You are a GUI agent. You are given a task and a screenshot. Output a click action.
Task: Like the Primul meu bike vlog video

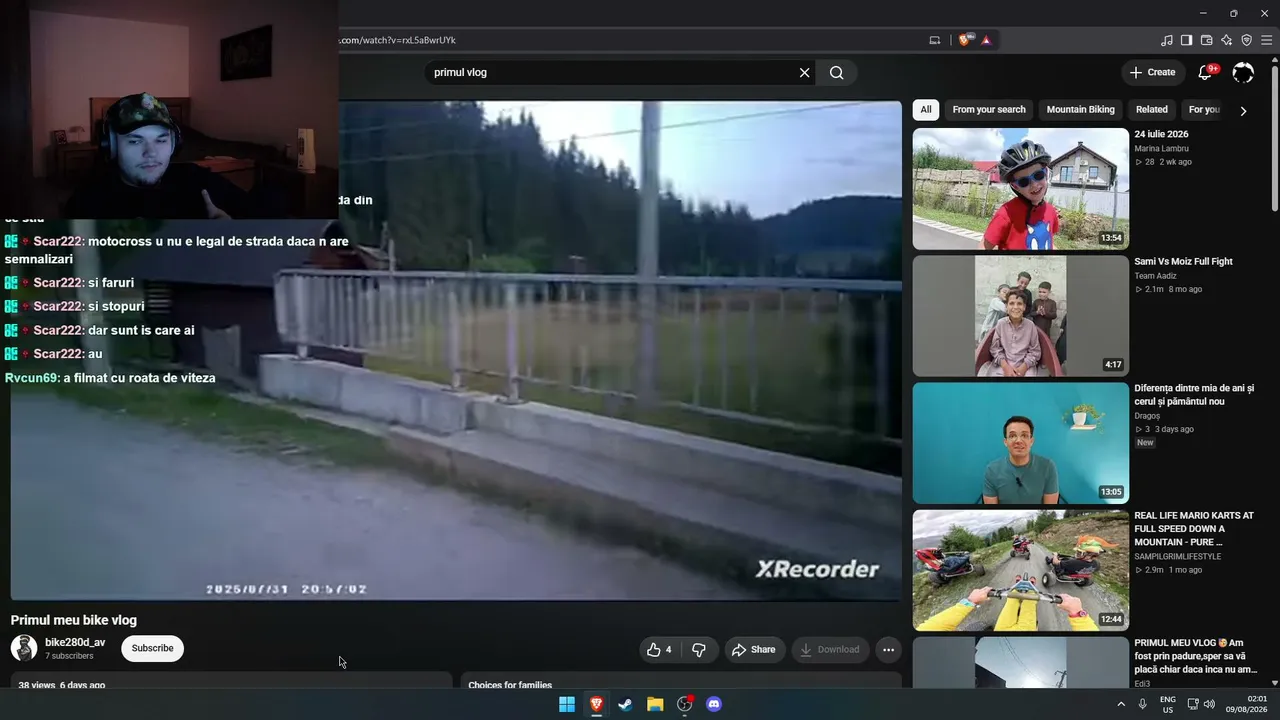(x=659, y=650)
